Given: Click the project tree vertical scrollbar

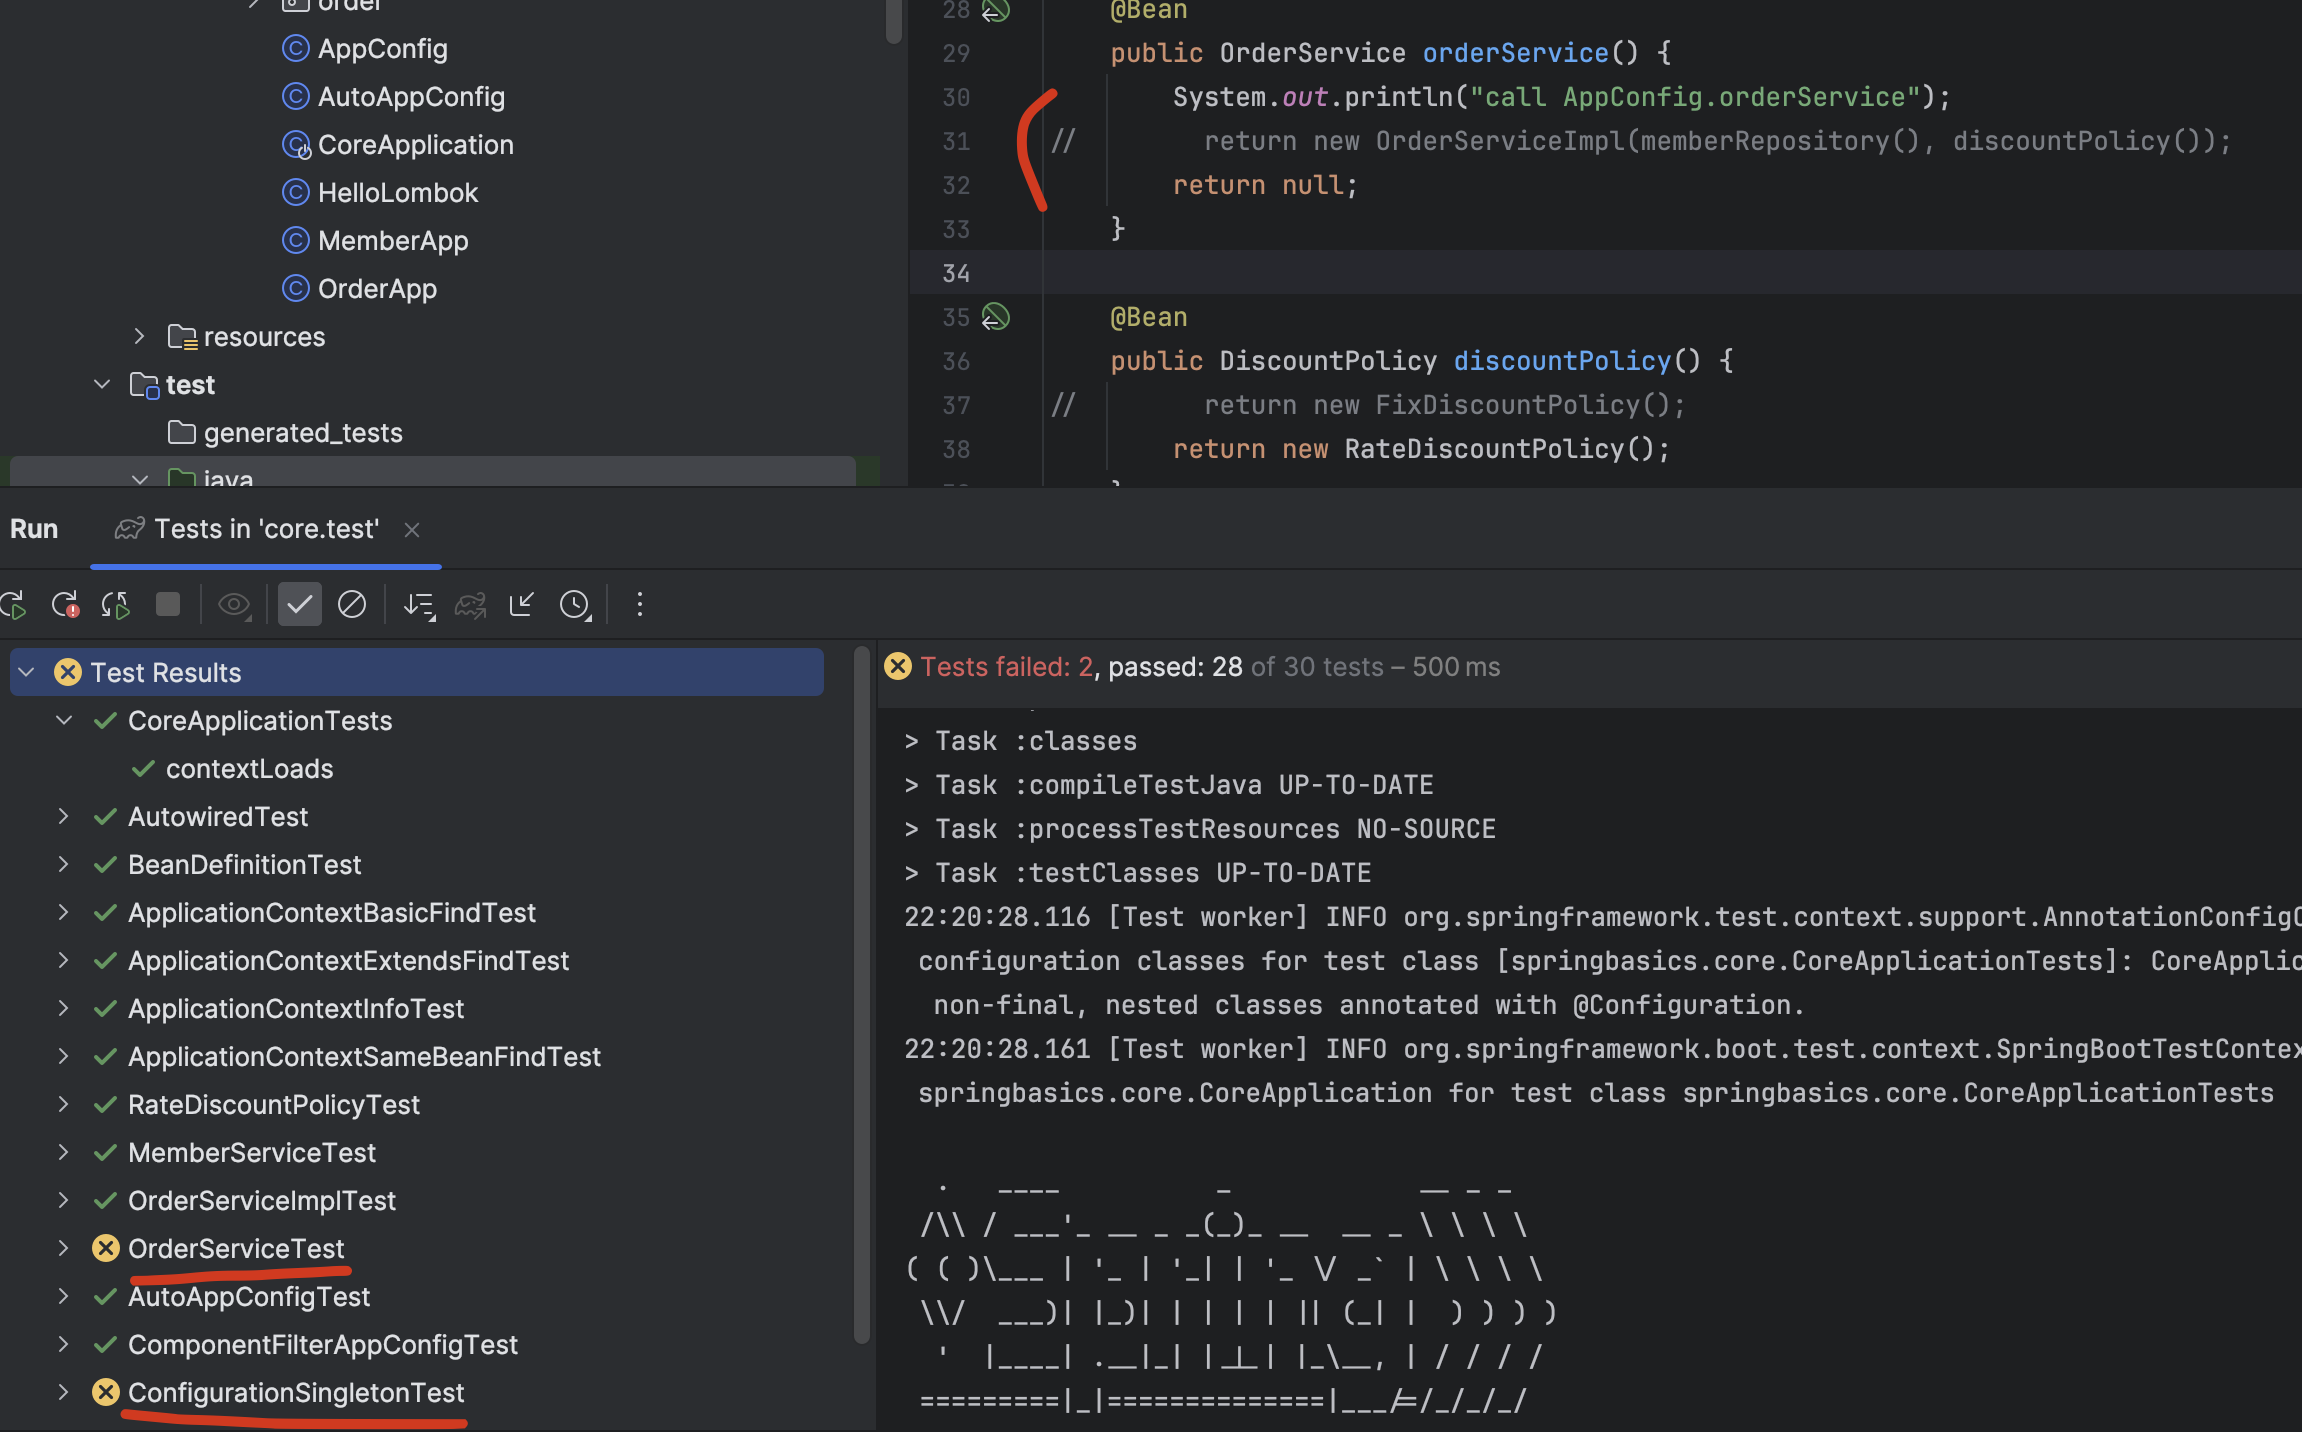Looking at the screenshot, I should (x=893, y=20).
